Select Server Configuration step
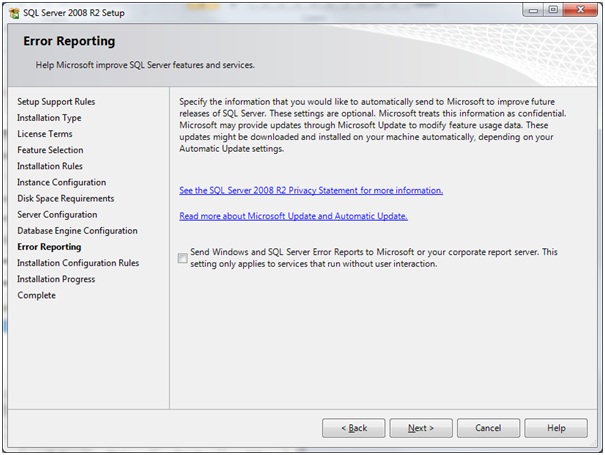 (57, 215)
